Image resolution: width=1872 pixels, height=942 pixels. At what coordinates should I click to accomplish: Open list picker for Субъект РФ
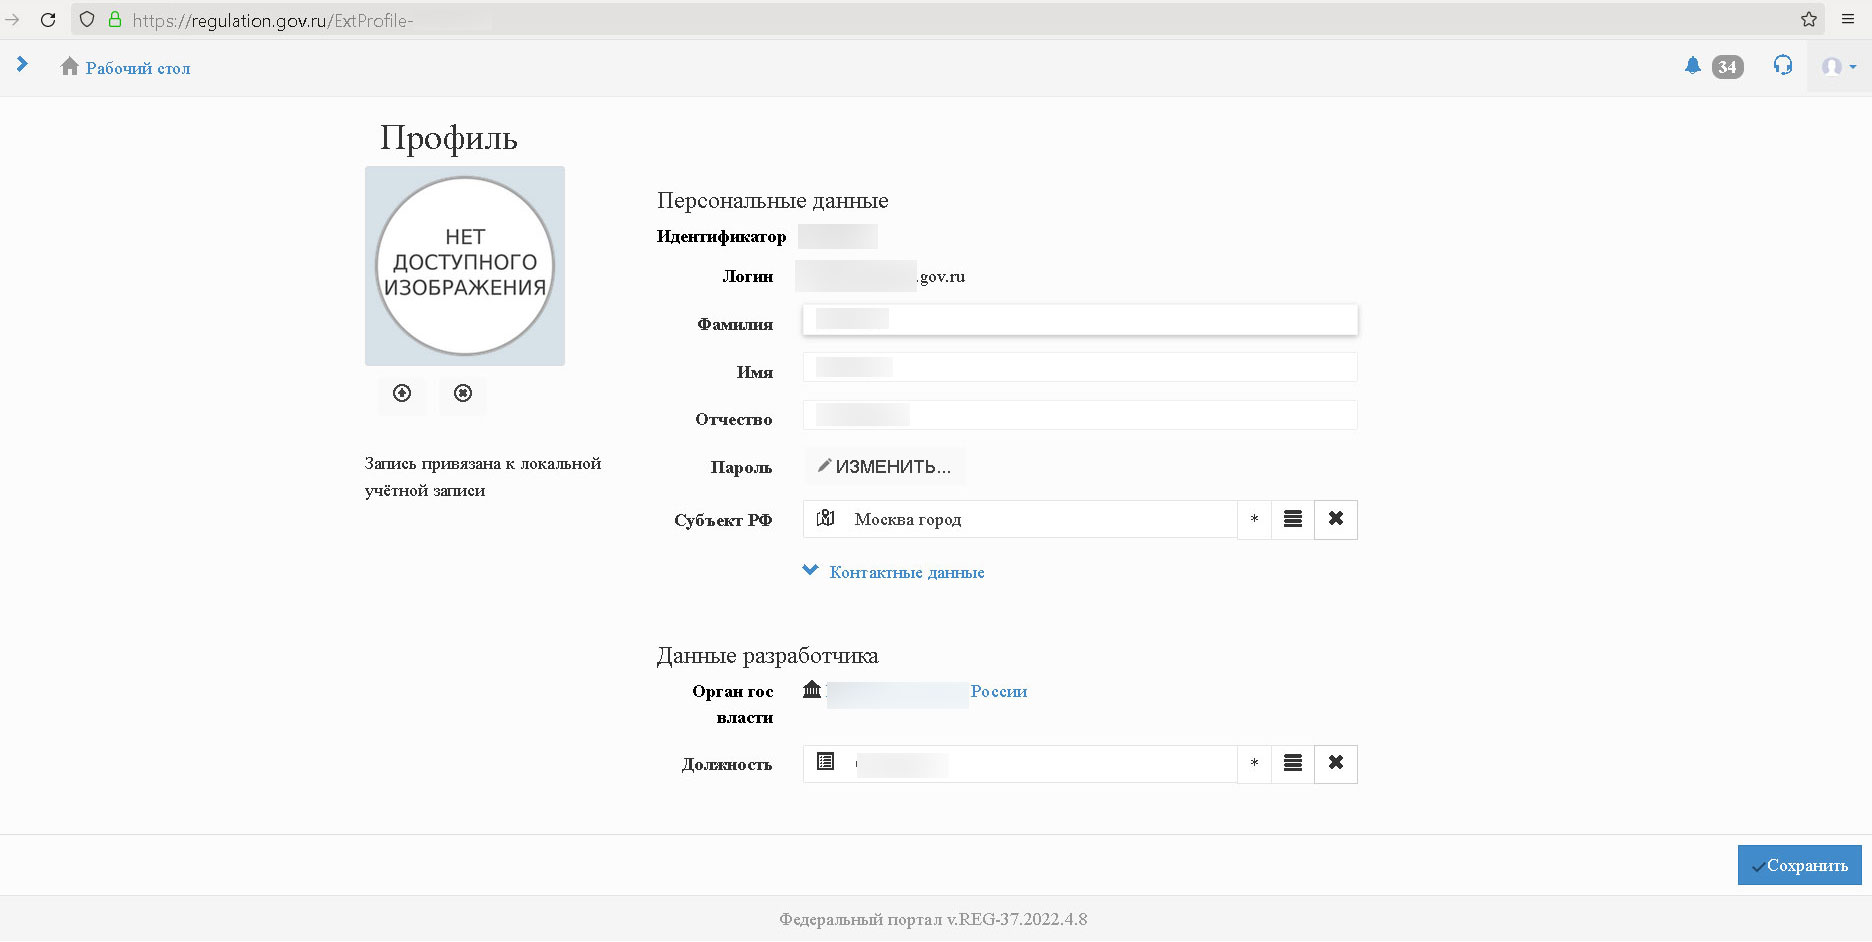[1293, 520]
